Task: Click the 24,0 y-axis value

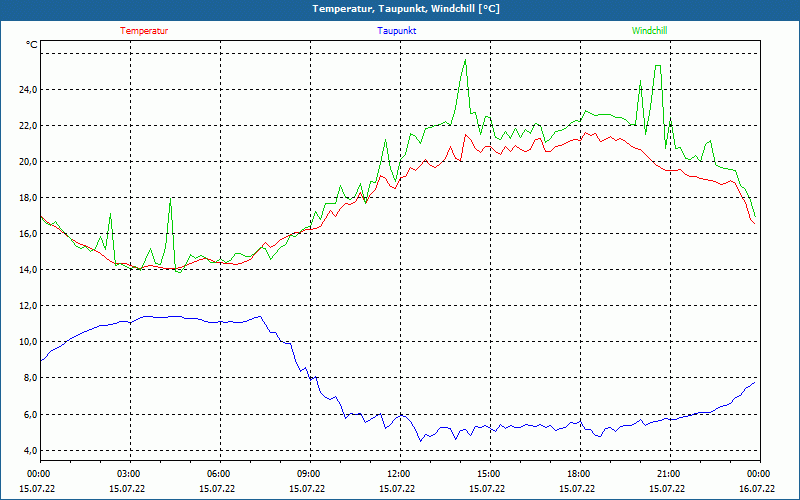Action: point(25,90)
